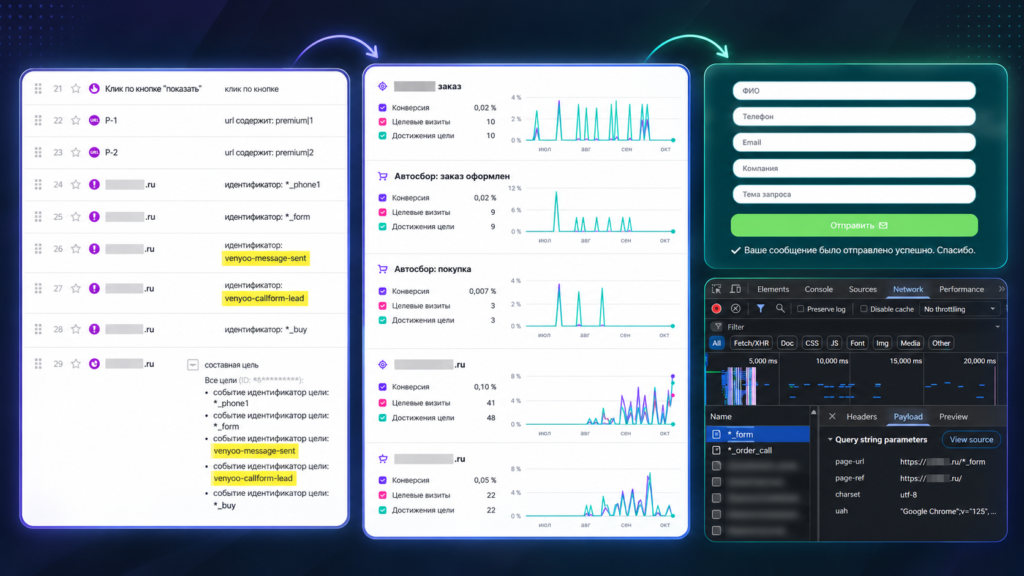Open the network search magnifier icon

(x=780, y=308)
